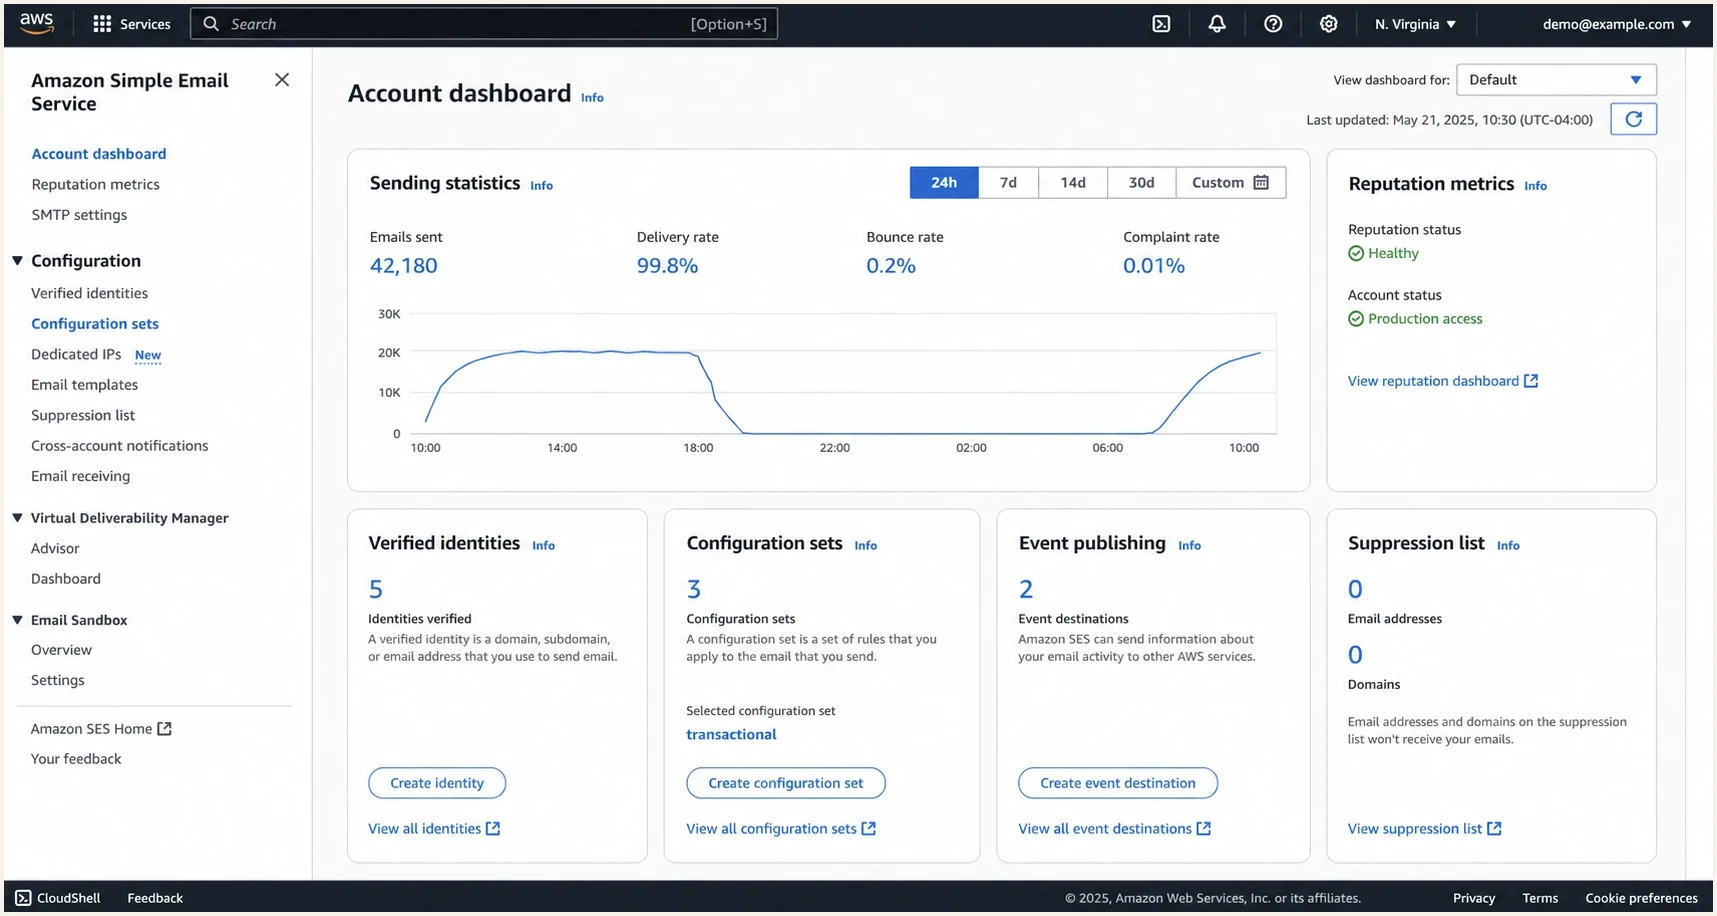Click the Create configuration set button

tap(786, 783)
